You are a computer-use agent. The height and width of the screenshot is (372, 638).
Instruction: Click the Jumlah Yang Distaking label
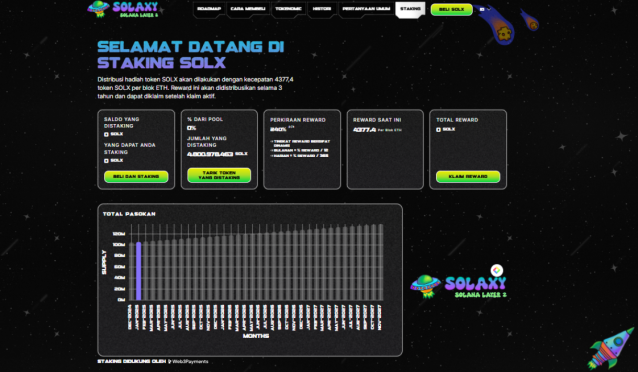[x=207, y=141]
